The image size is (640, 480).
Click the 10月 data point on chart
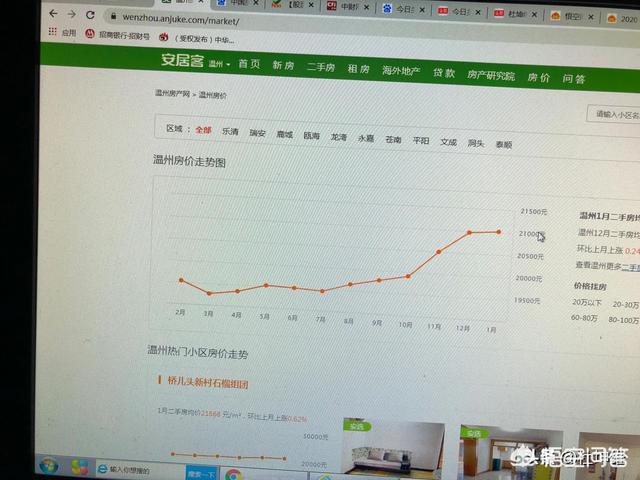(408, 276)
